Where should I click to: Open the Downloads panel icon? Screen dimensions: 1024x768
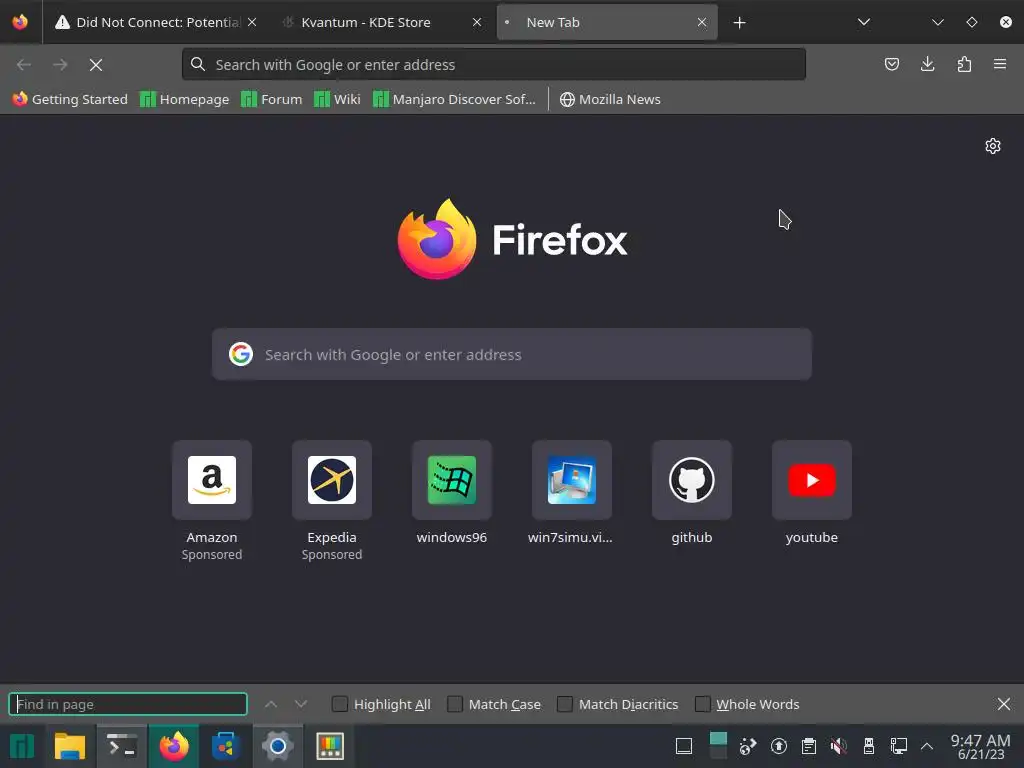927,64
